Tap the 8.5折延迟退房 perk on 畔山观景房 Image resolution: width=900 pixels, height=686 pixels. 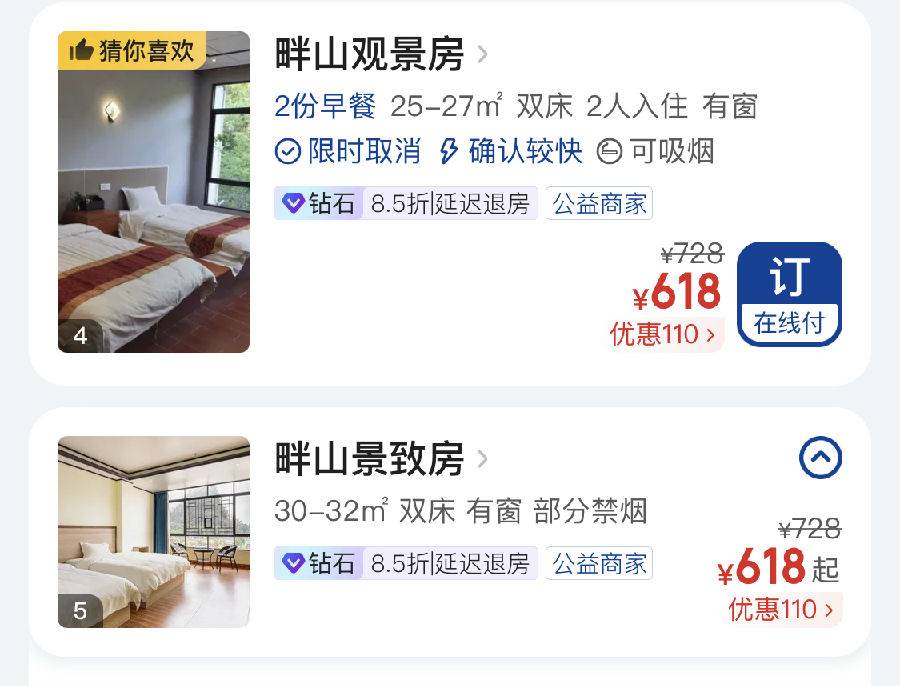[450, 203]
